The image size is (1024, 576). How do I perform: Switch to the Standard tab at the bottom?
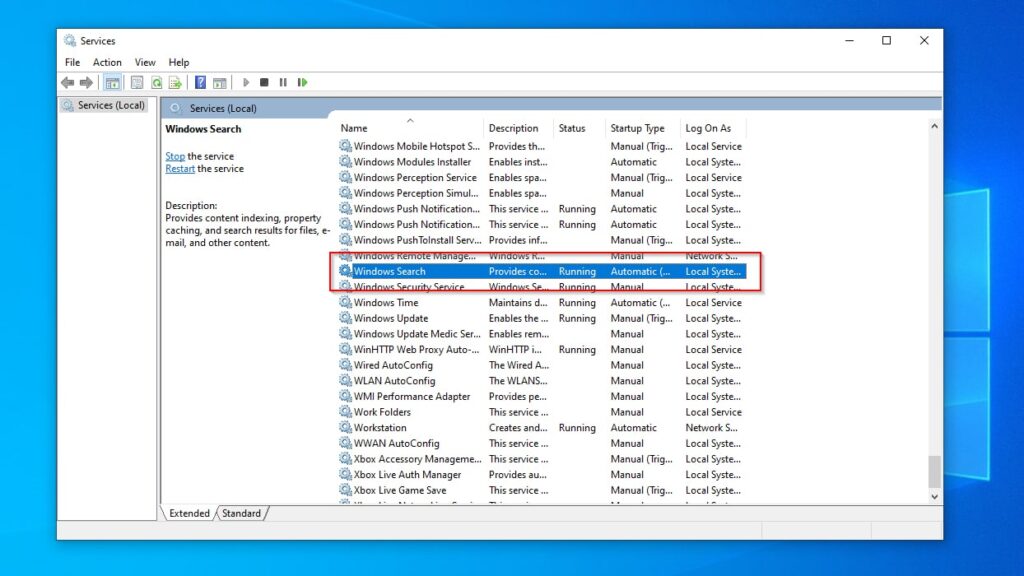click(241, 513)
